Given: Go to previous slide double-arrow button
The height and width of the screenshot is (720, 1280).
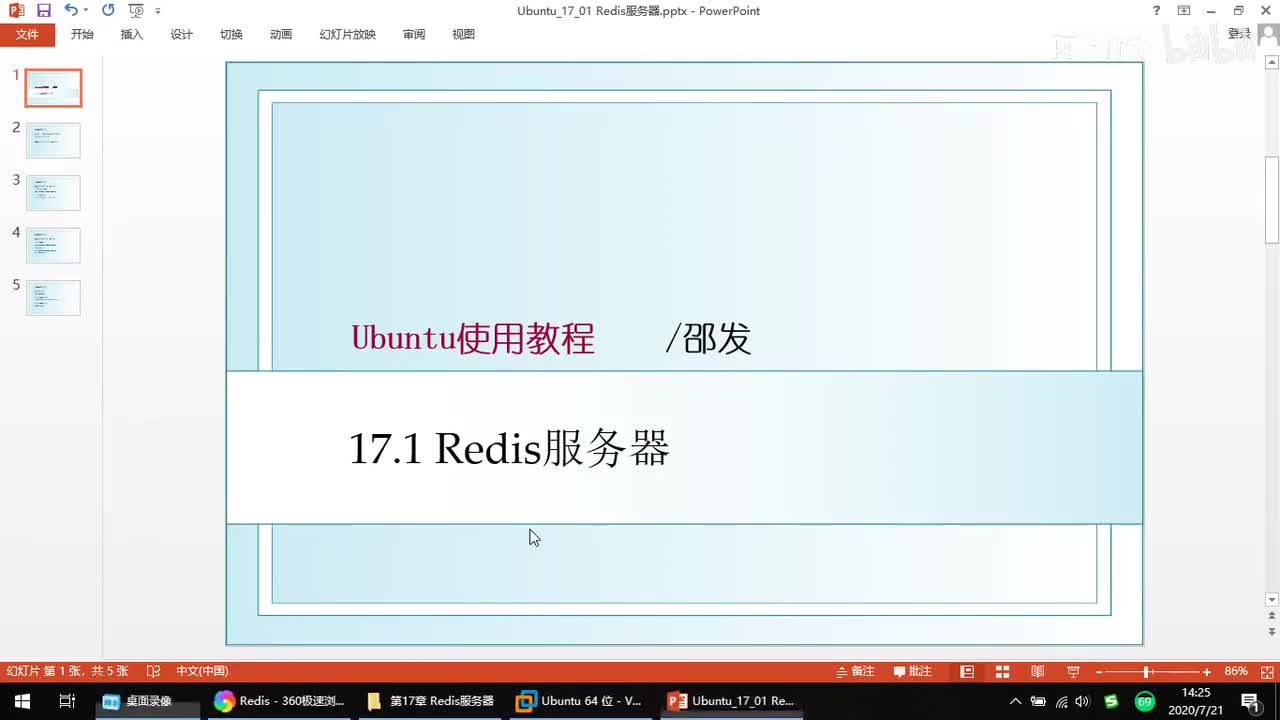Looking at the screenshot, I should coord(1272,617).
